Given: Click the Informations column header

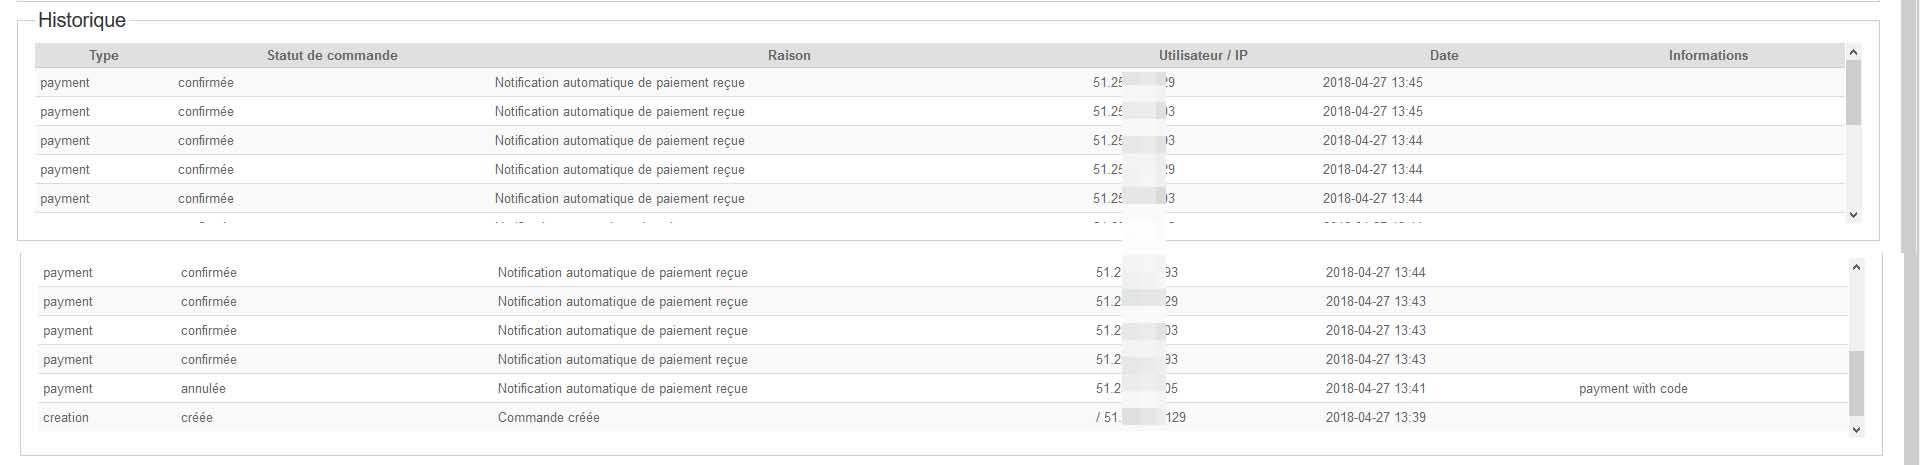Looking at the screenshot, I should [1708, 56].
